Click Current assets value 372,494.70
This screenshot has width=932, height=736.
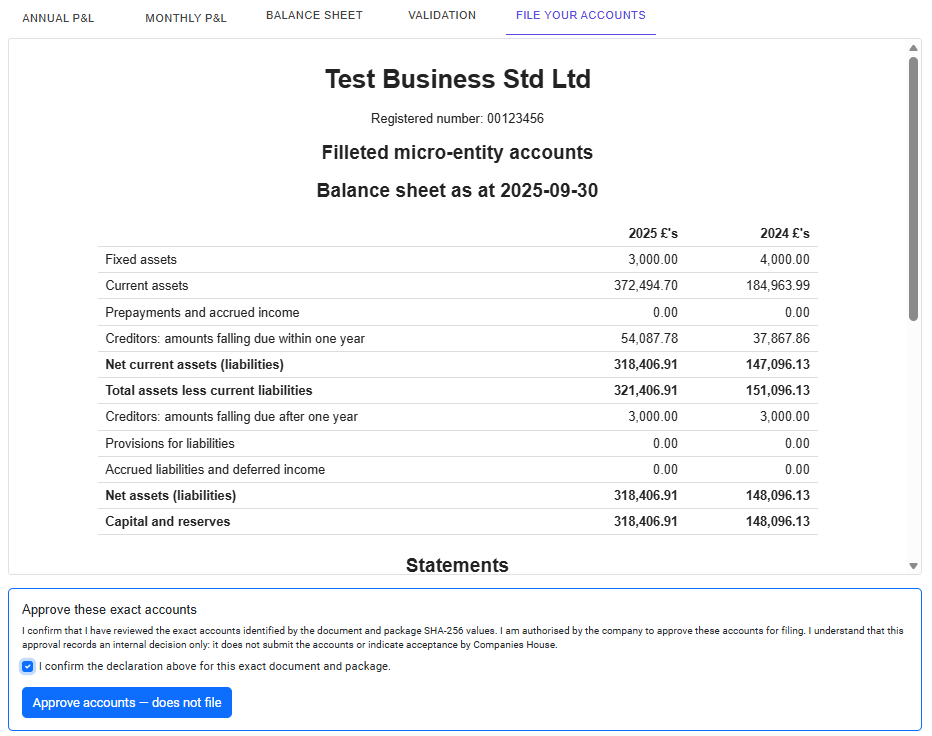646,286
